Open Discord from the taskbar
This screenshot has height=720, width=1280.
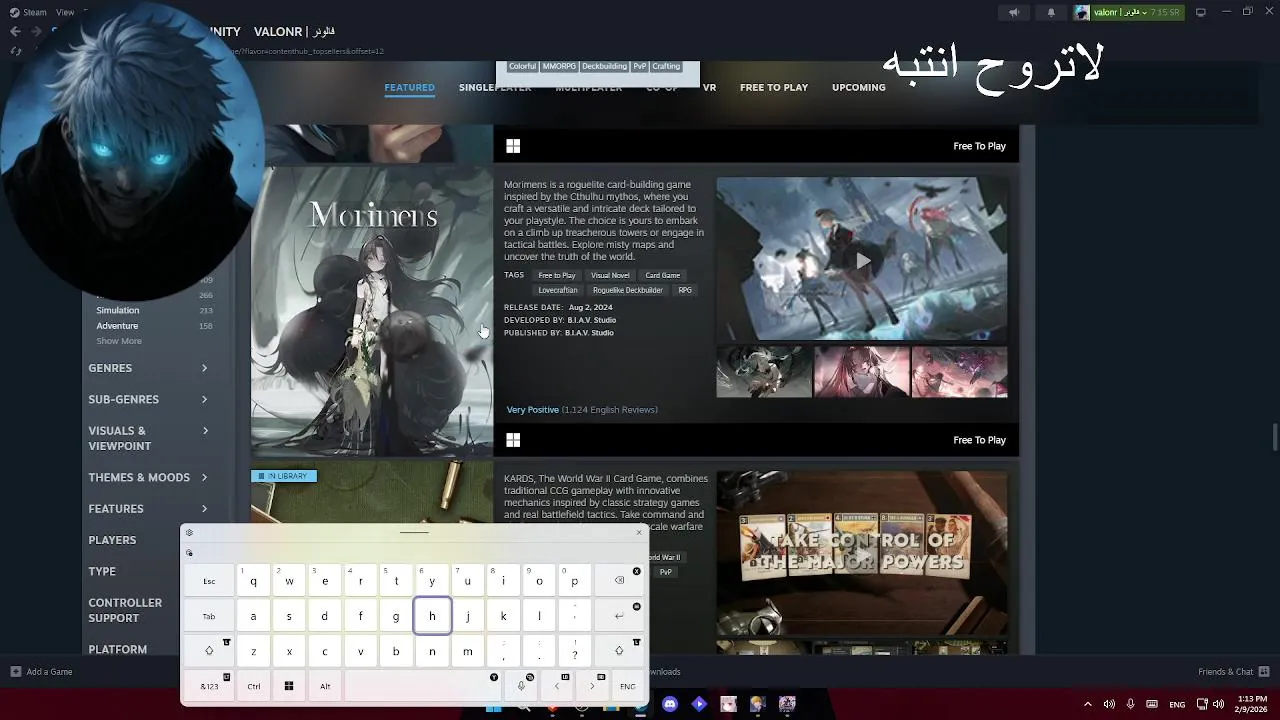[x=670, y=704]
